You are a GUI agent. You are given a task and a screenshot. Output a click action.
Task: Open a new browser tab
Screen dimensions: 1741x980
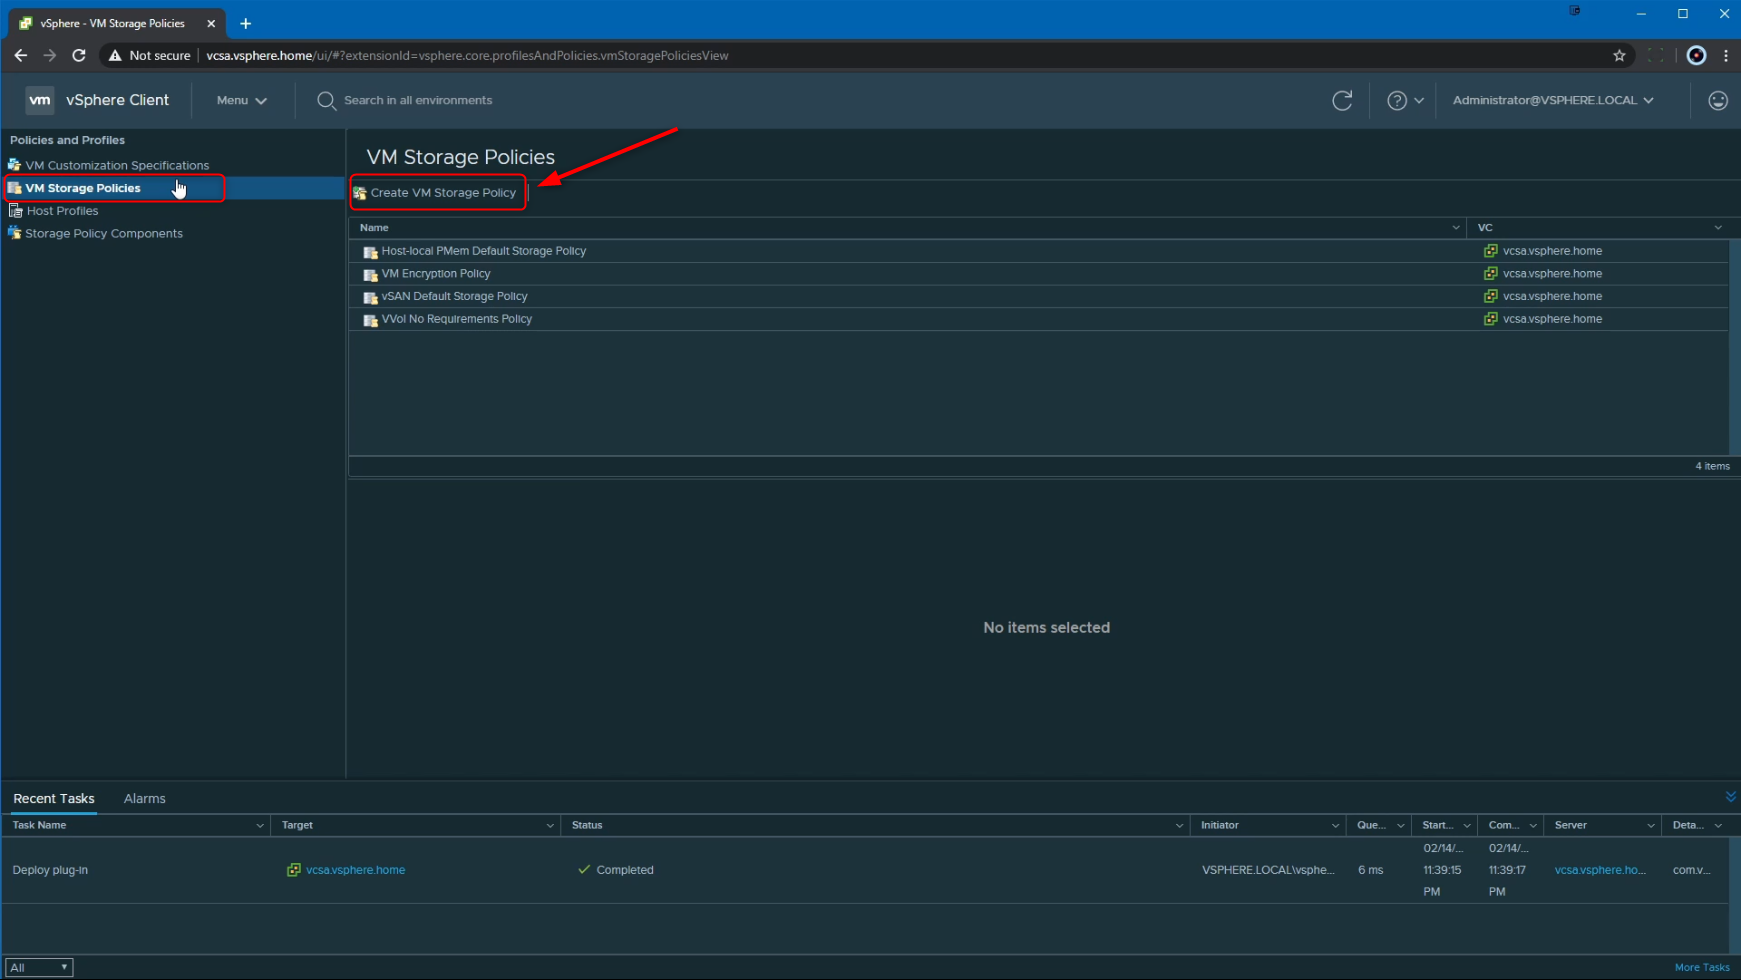click(x=246, y=23)
